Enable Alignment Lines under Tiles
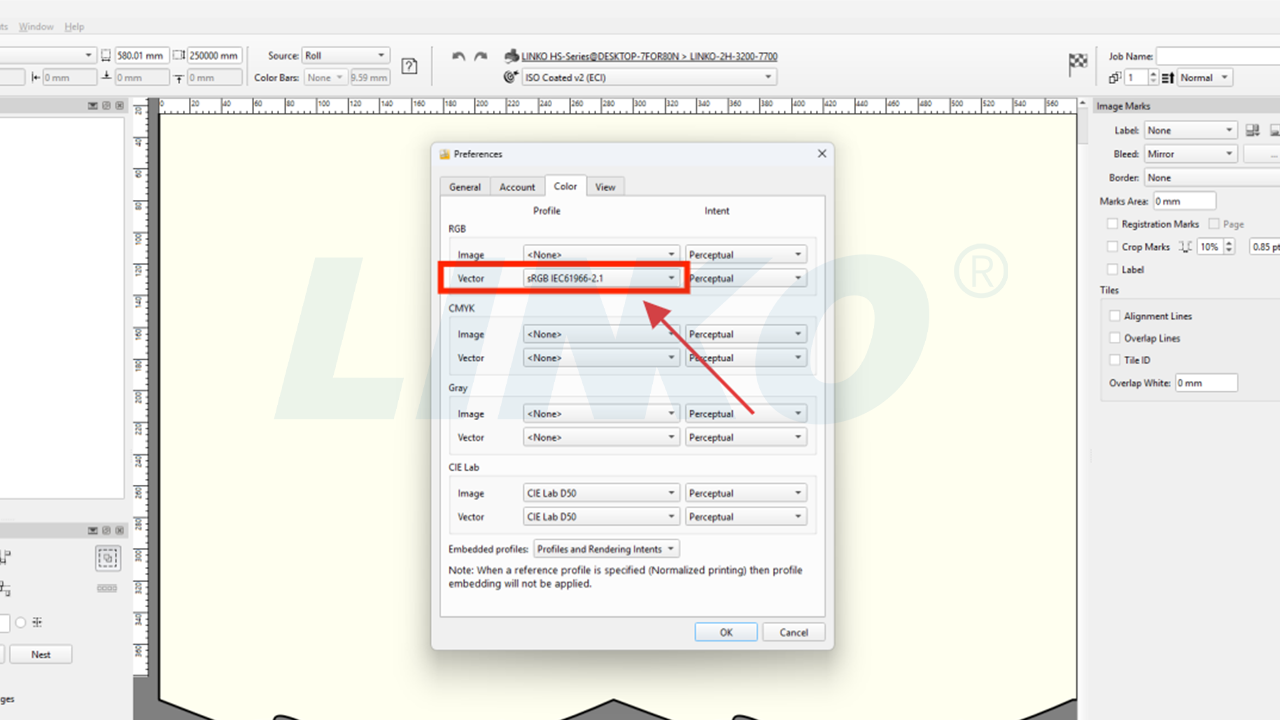1280x720 pixels. point(1115,316)
